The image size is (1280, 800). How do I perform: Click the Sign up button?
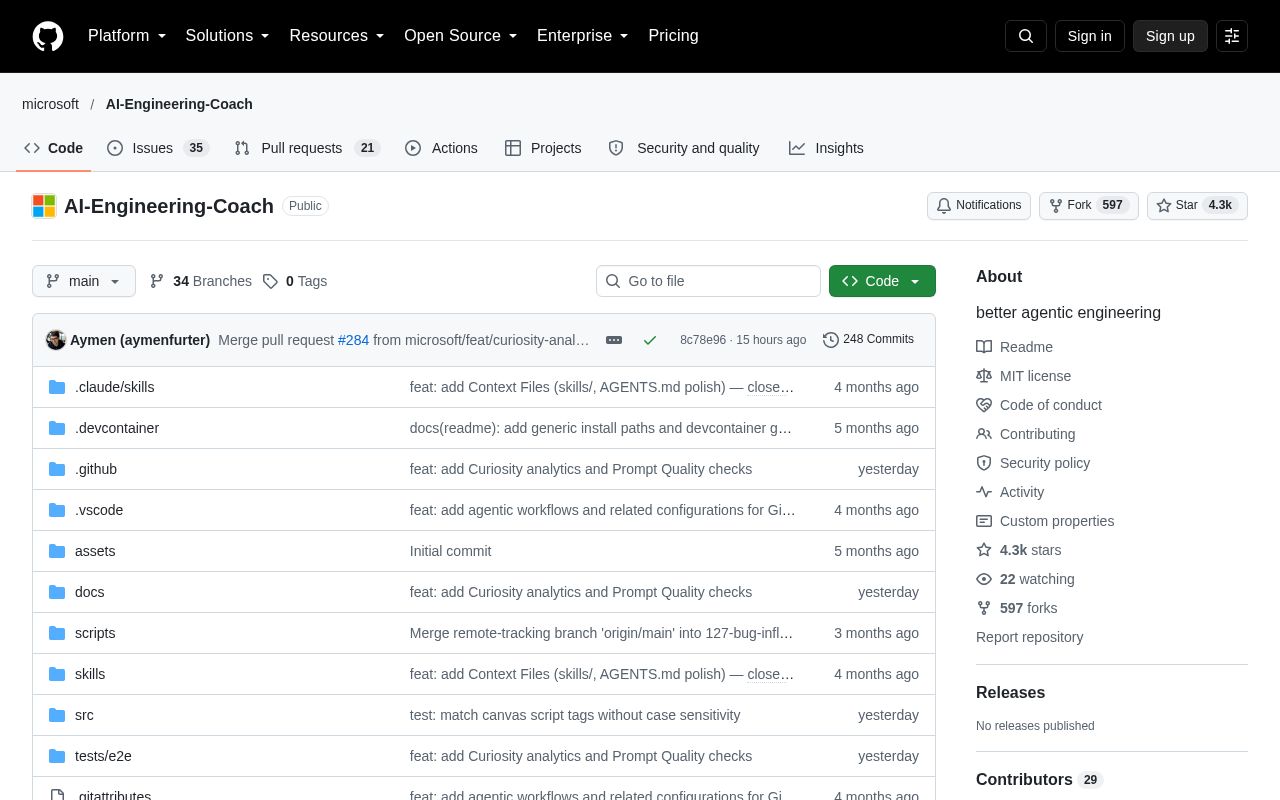pos(1170,36)
